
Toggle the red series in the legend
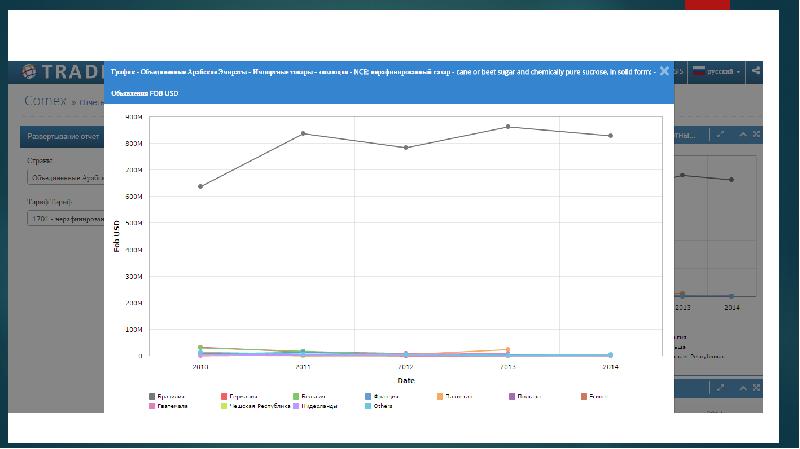239,396
